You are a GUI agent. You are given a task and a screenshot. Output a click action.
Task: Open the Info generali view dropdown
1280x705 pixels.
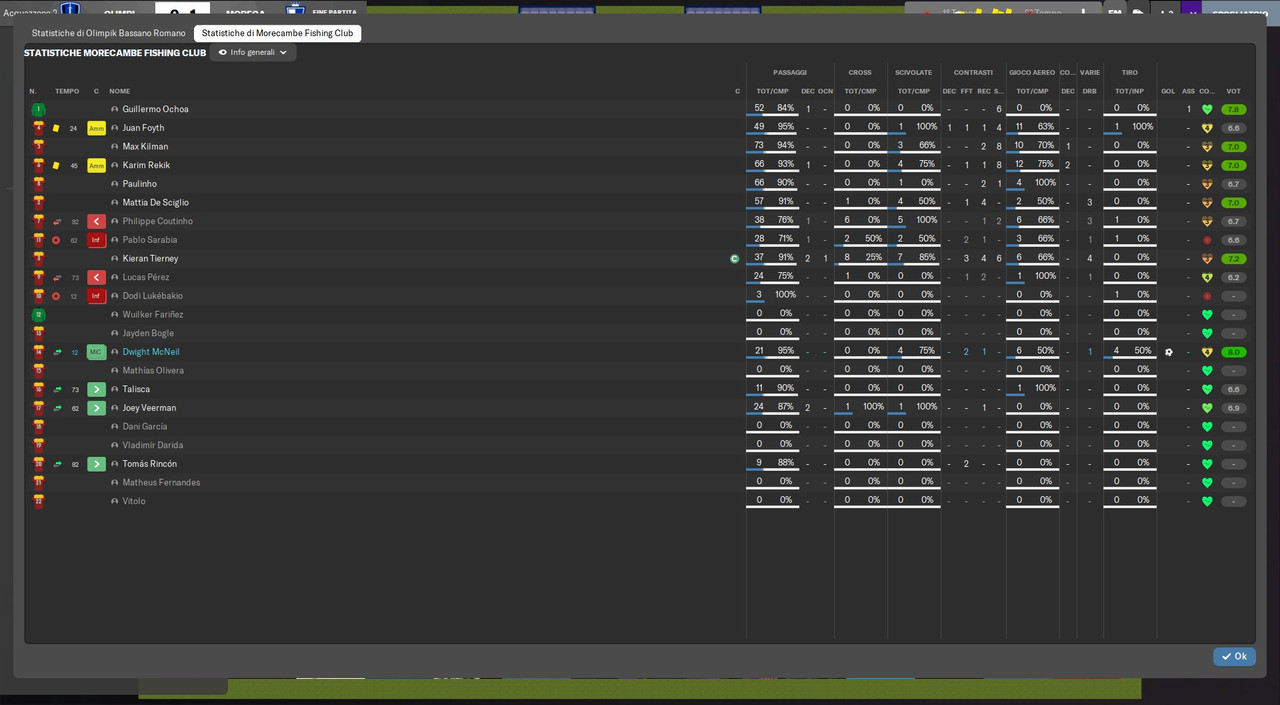(253, 52)
